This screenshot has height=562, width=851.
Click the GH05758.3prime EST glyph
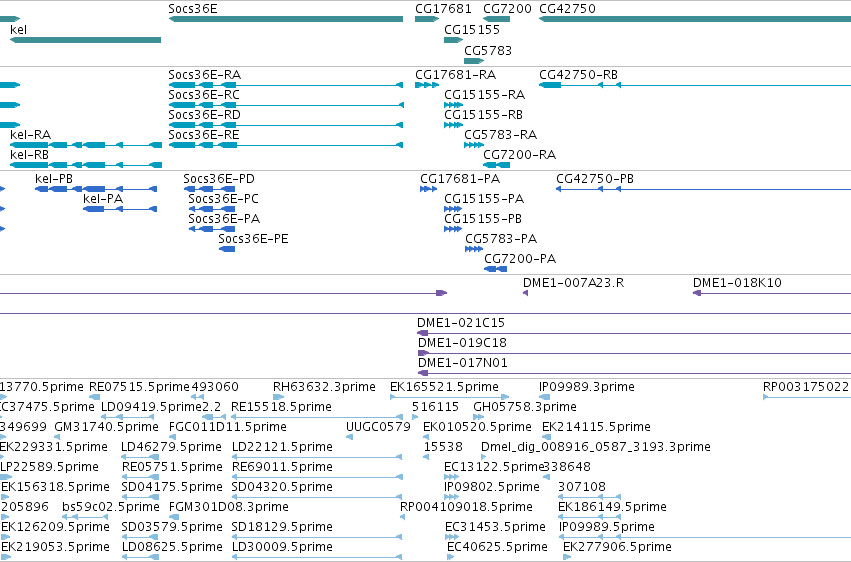(479, 417)
